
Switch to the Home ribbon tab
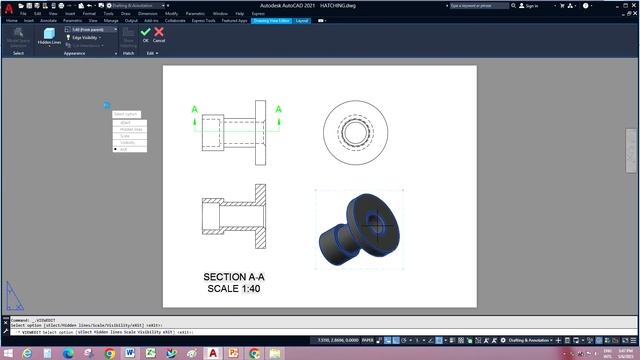(x=12, y=20)
